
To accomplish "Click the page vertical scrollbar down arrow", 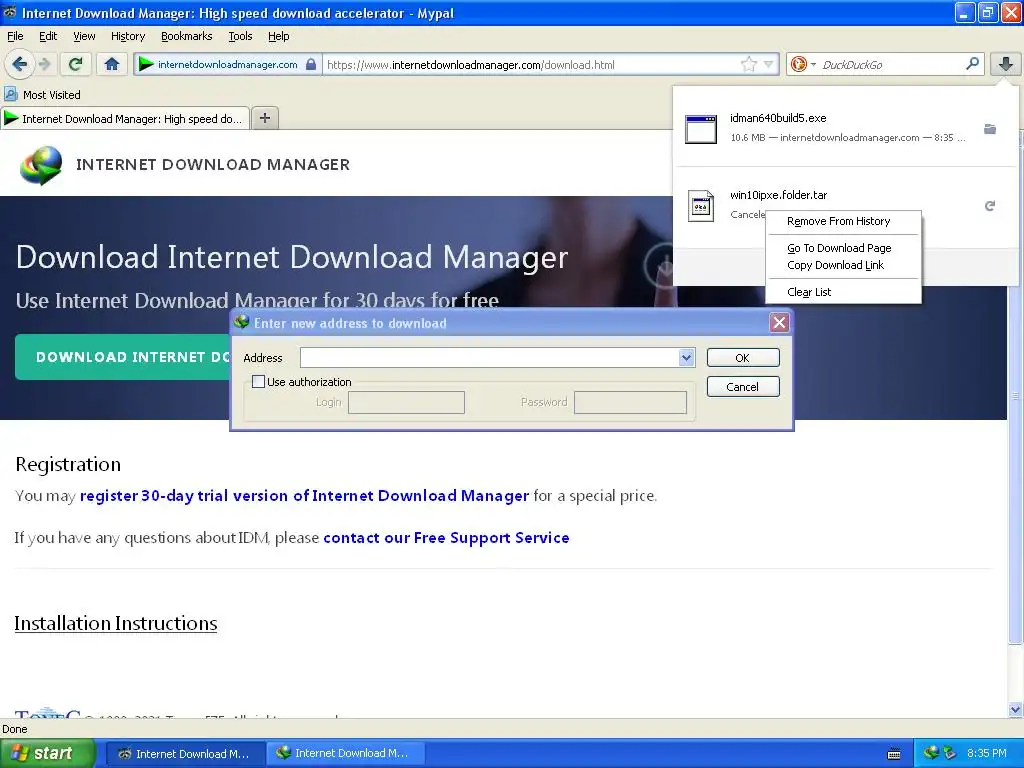I will 1015,710.
